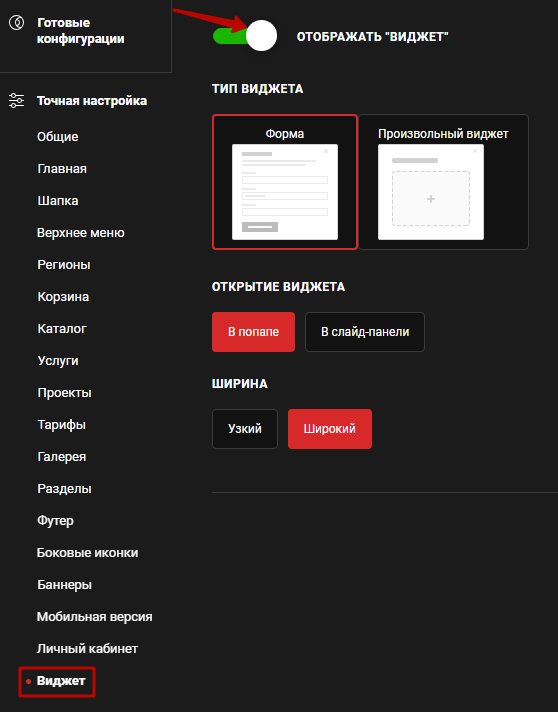The height and width of the screenshot is (712, 558).
Task: Open Готовые конфигурации tab
Action: (80, 30)
